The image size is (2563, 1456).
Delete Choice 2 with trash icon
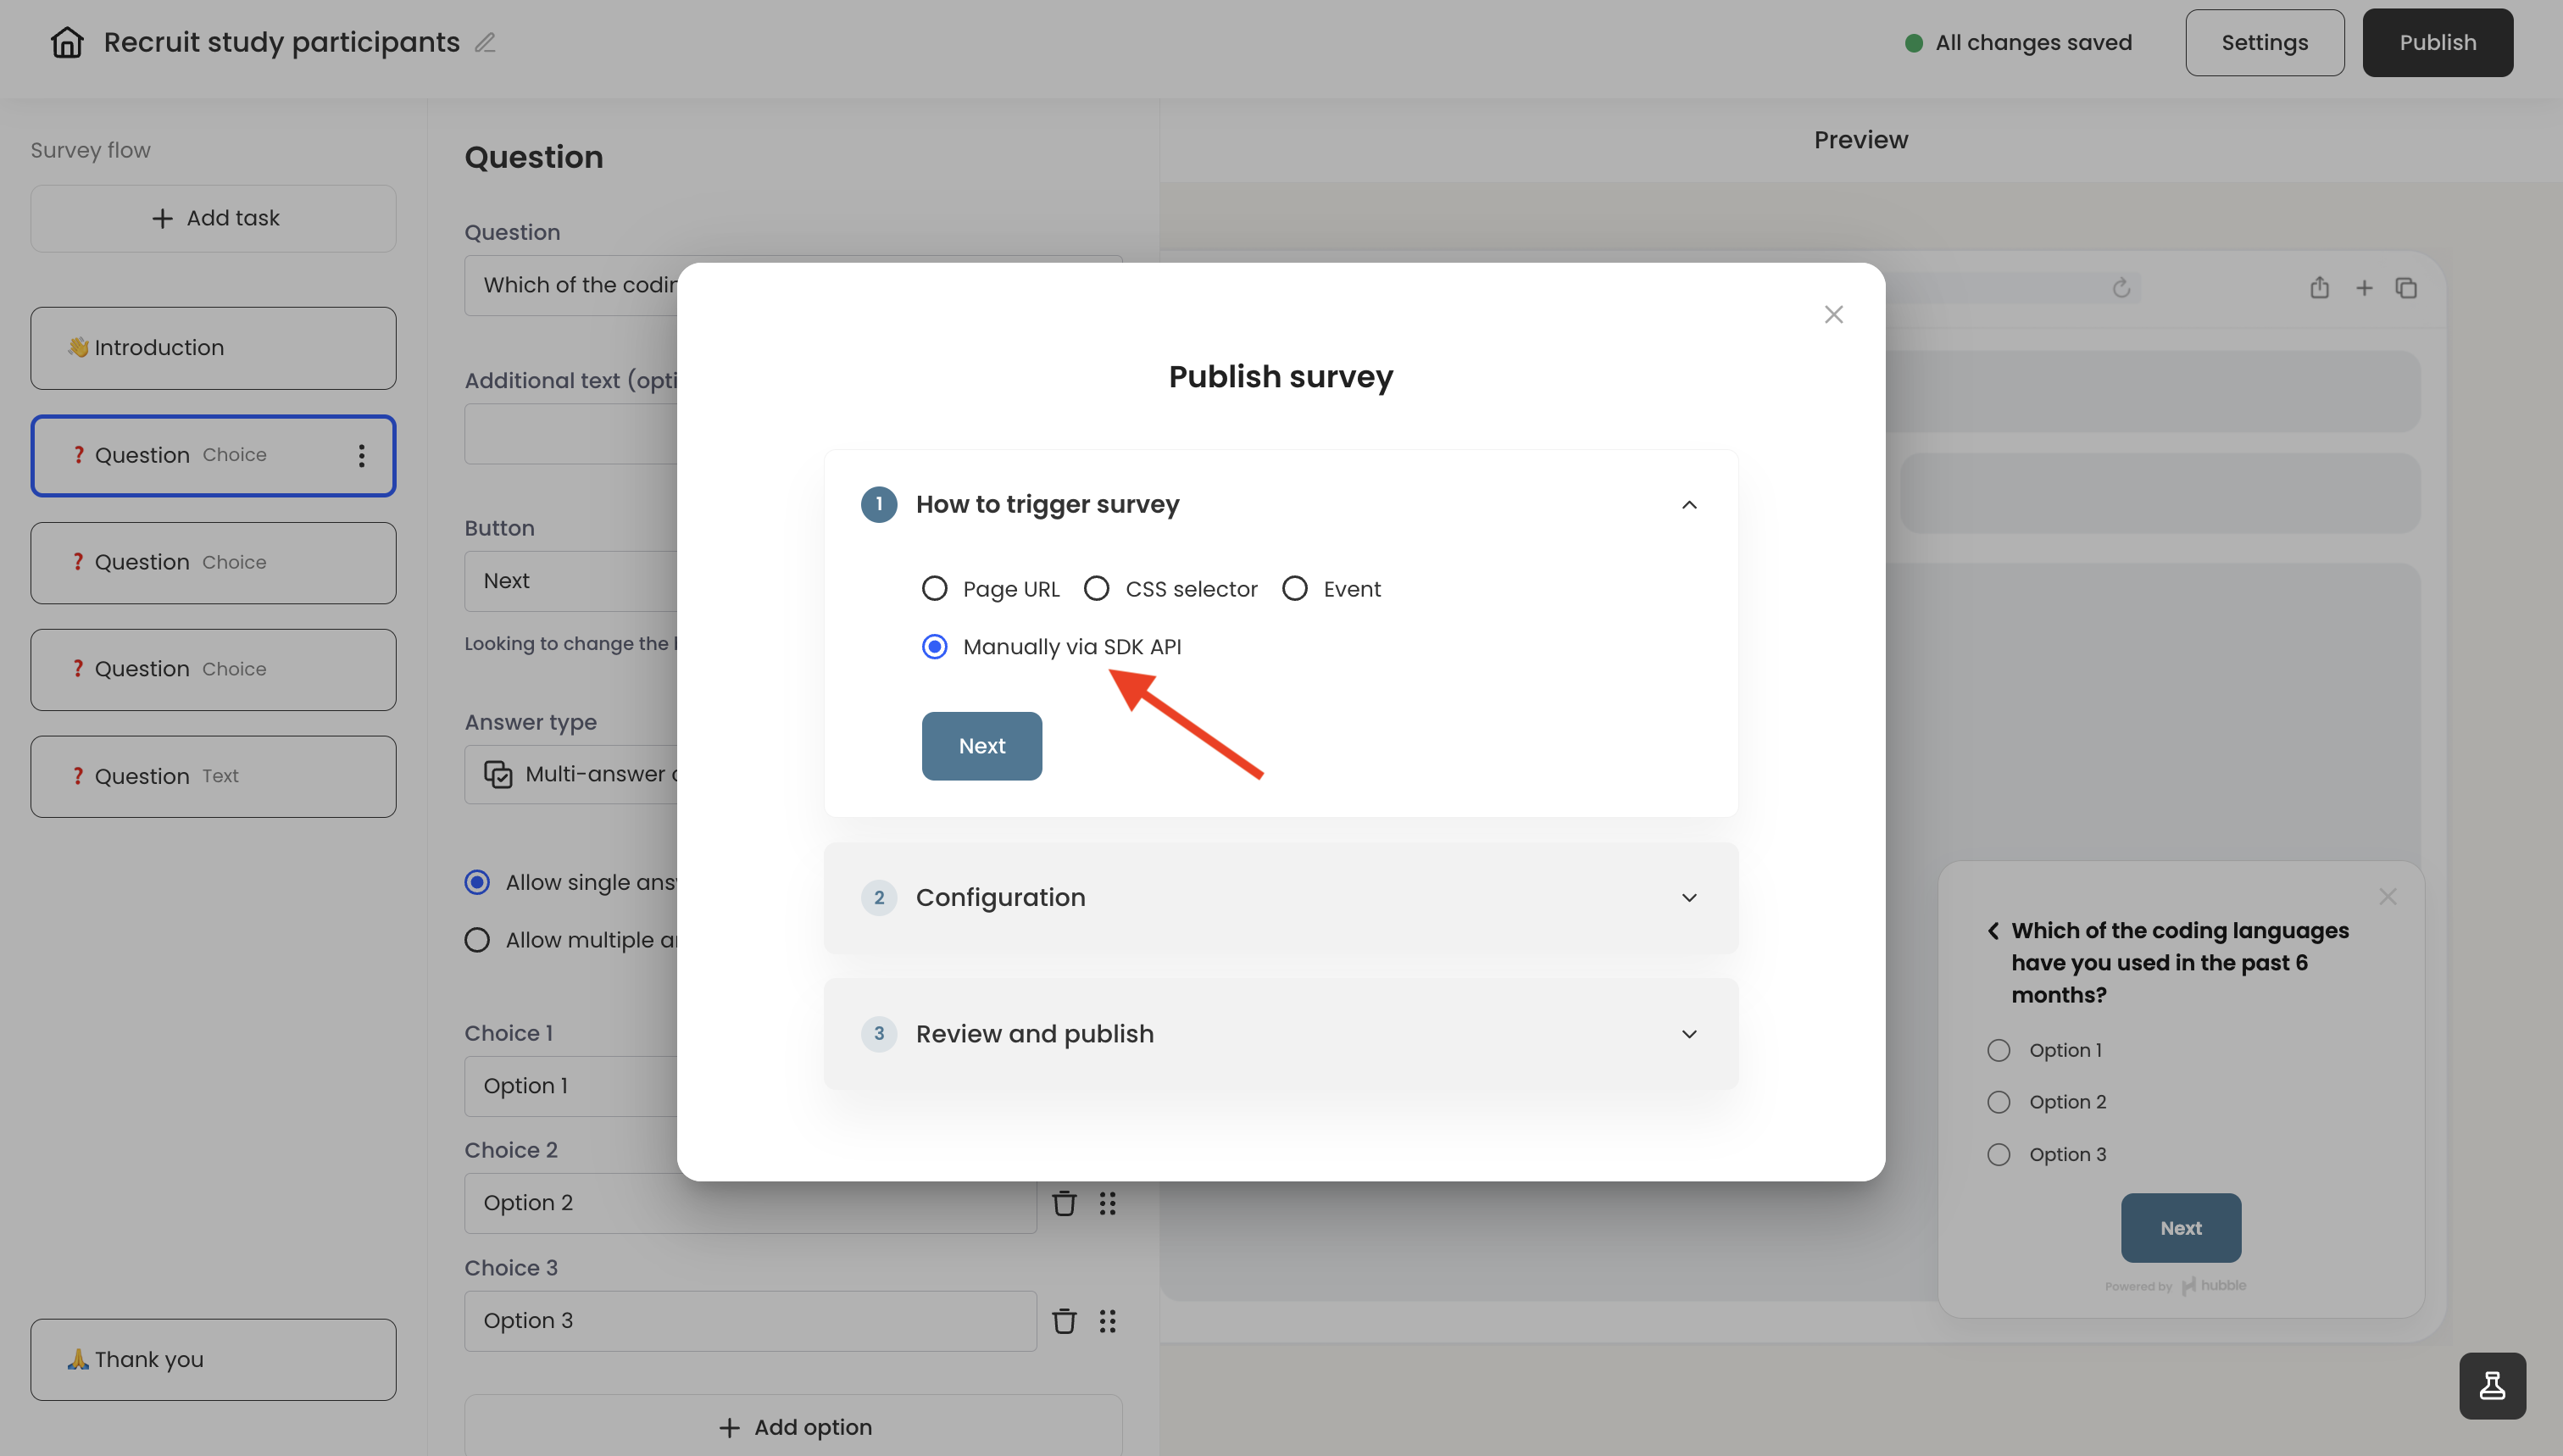[x=1064, y=1203]
